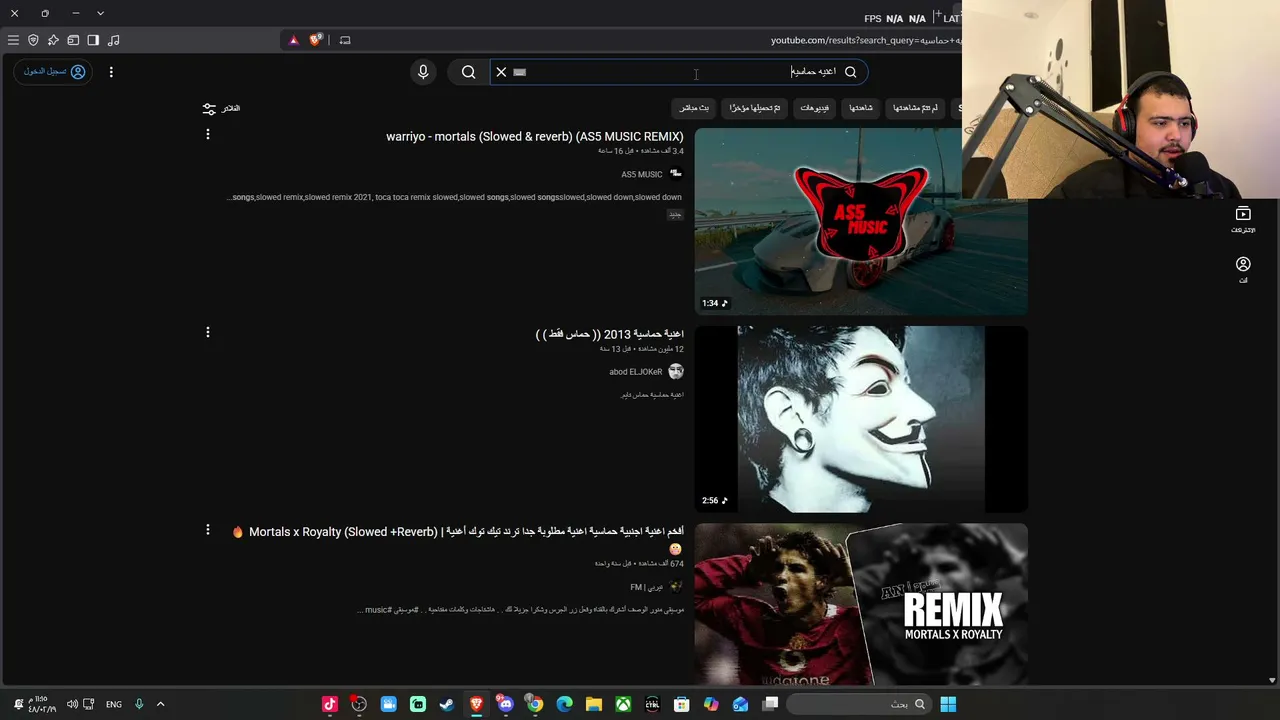1280x720 pixels.
Task: Open the on-screen keyboard icon in search box
Action: 519,72
